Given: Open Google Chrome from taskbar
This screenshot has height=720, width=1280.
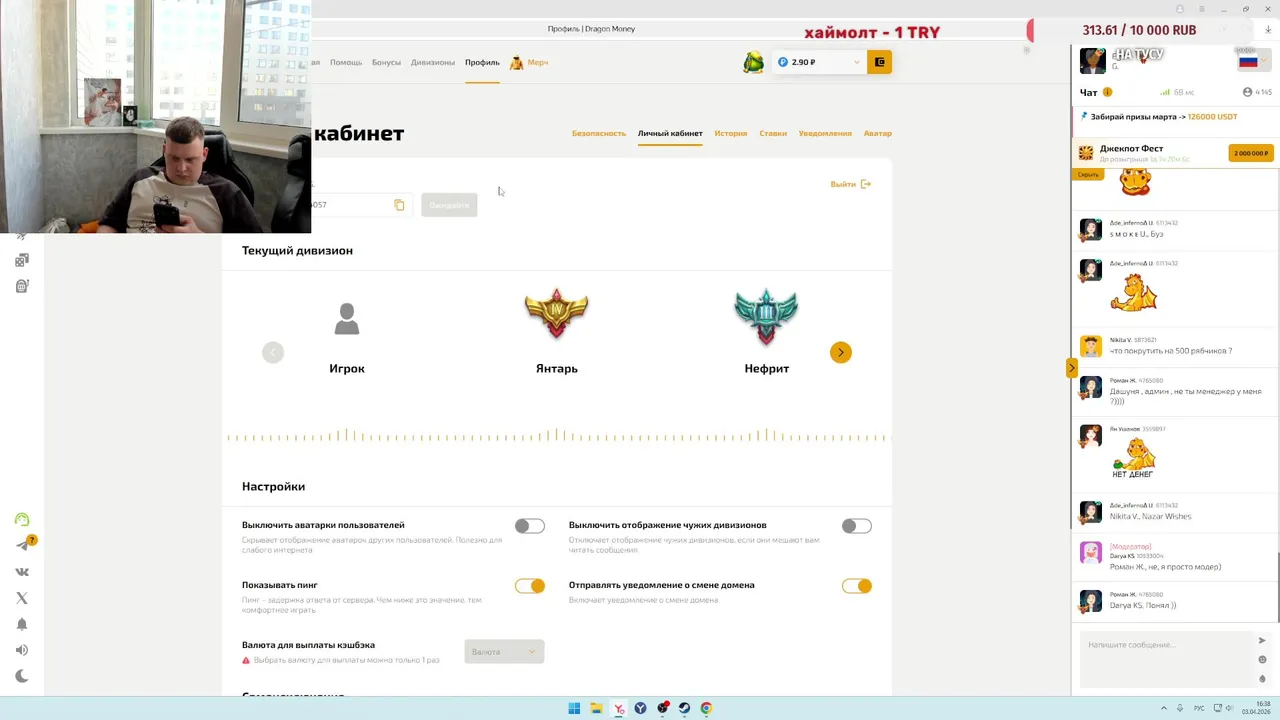Looking at the screenshot, I should (x=706, y=708).
